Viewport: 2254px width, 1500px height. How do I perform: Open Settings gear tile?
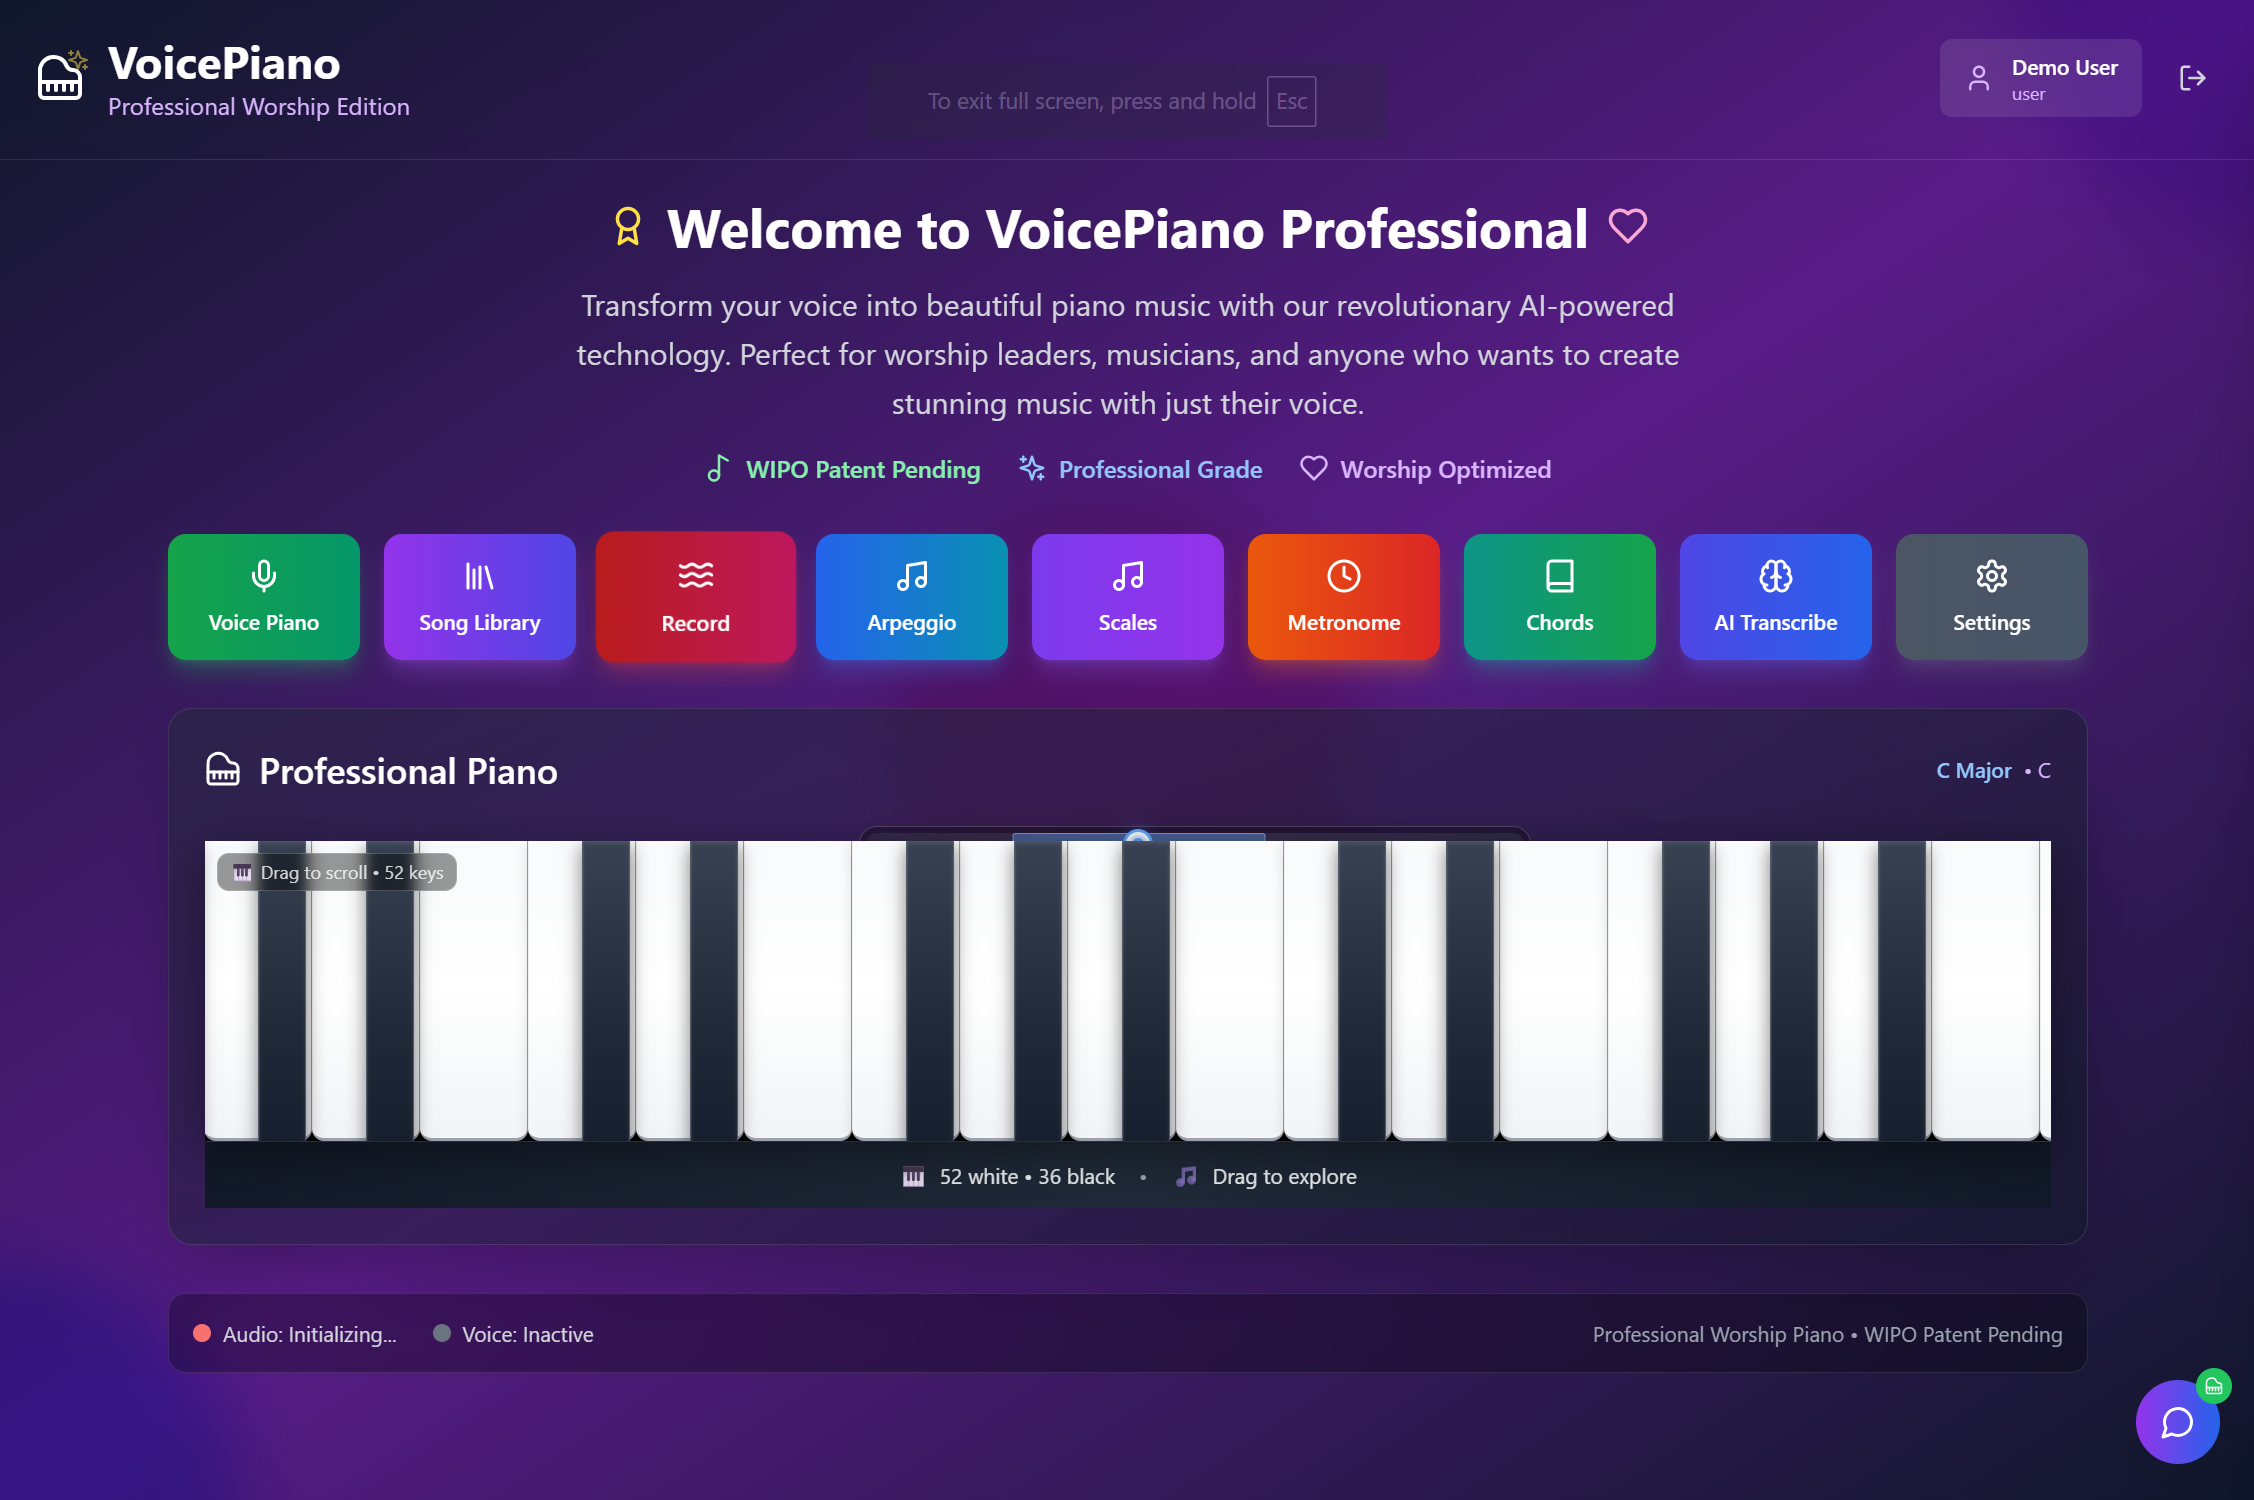[x=1992, y=597]
